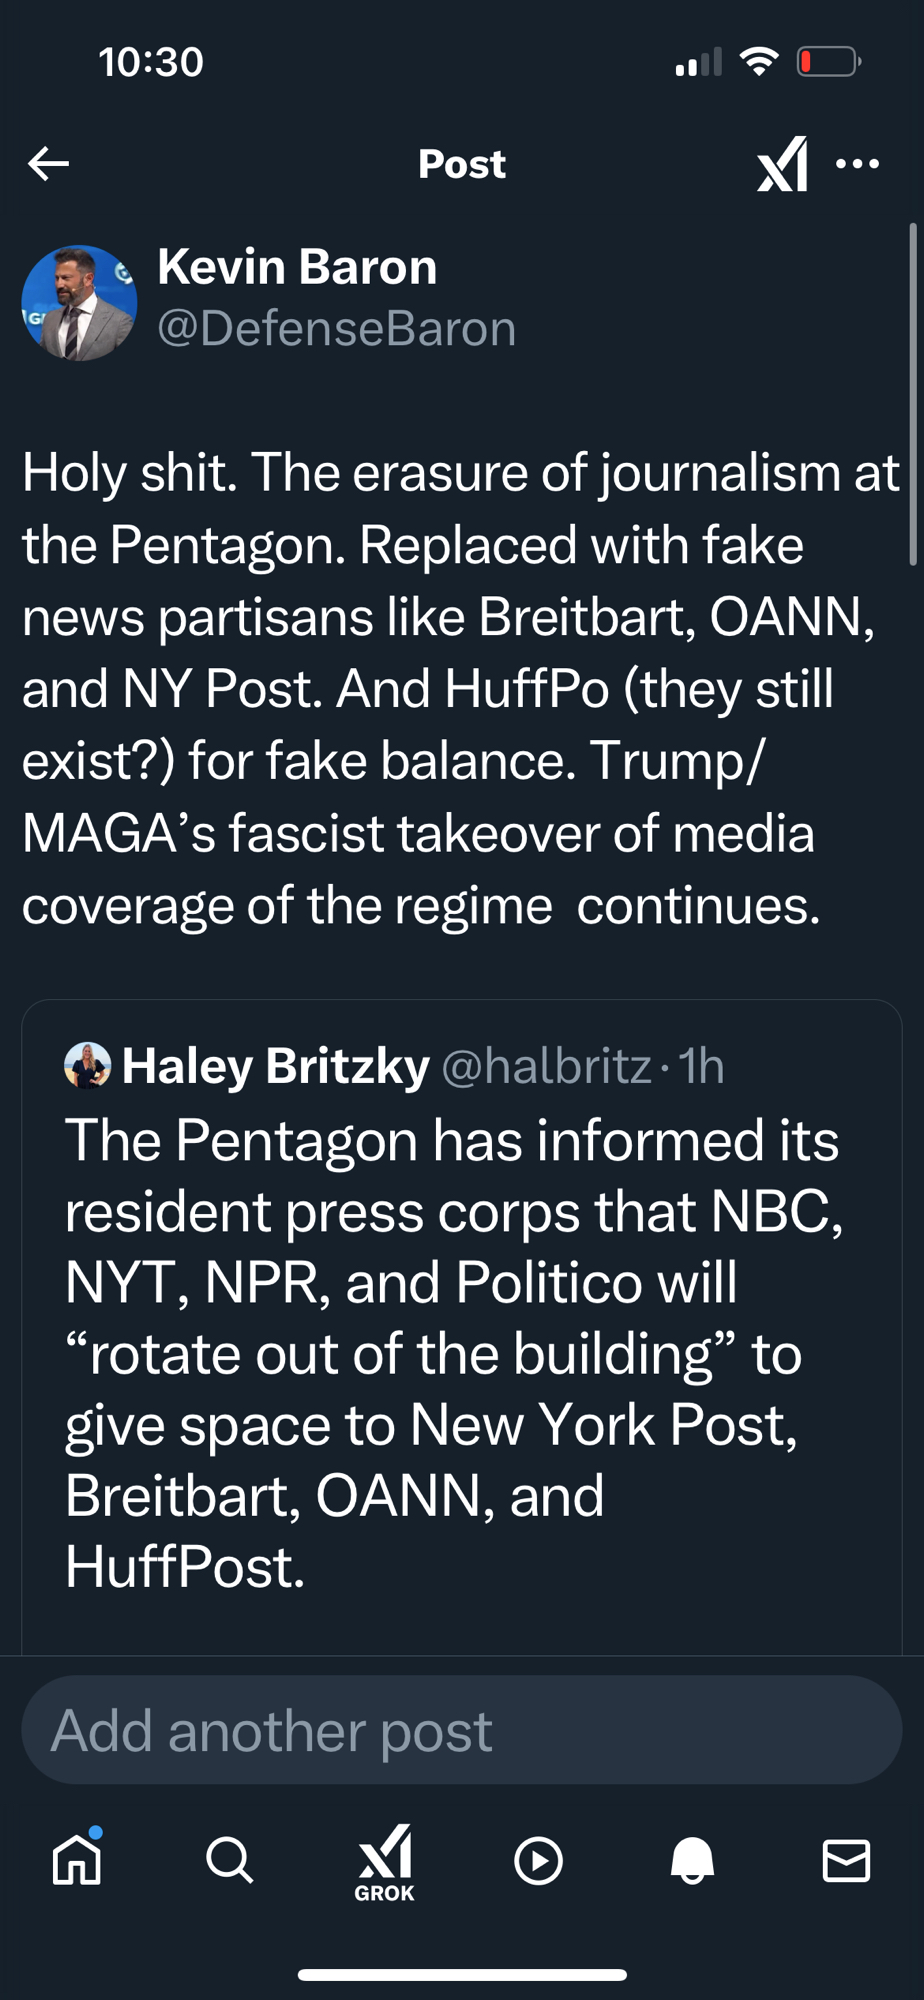
Task: Tap the Post title in the header
Action: [462, 163]
